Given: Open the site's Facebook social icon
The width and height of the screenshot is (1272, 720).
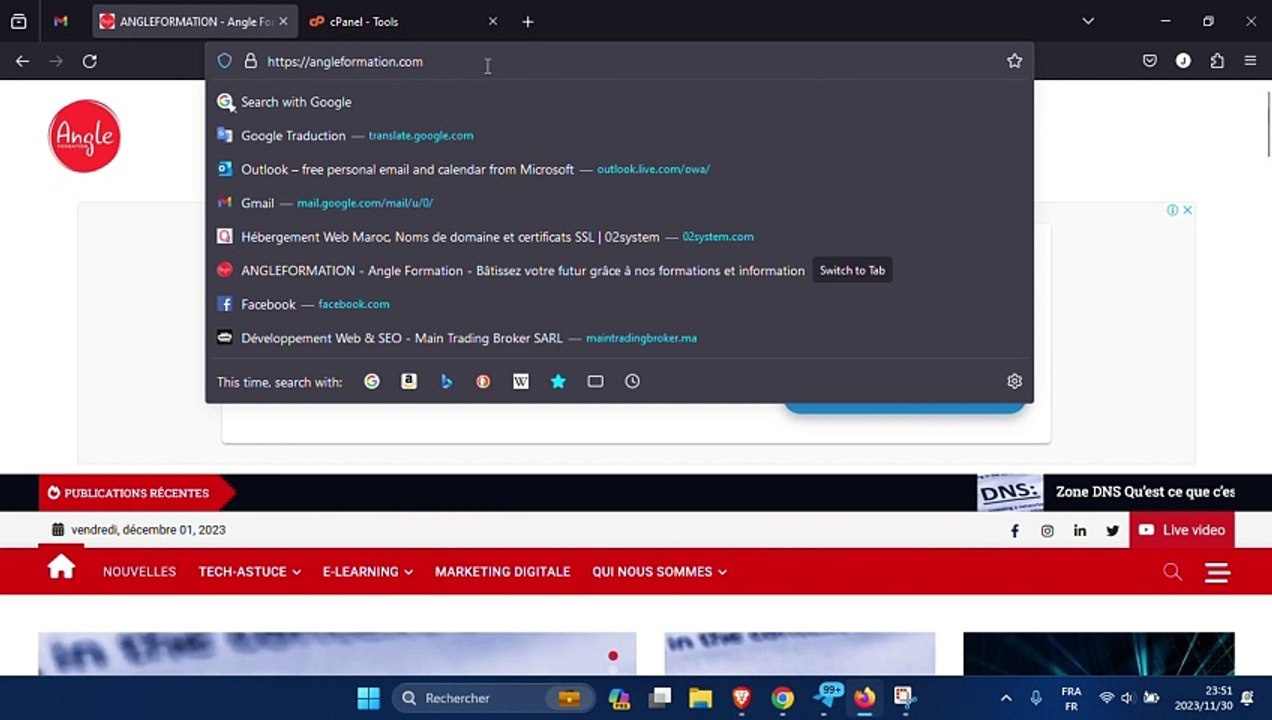Looking at the screenshot, I should [x=1014, y=530].
